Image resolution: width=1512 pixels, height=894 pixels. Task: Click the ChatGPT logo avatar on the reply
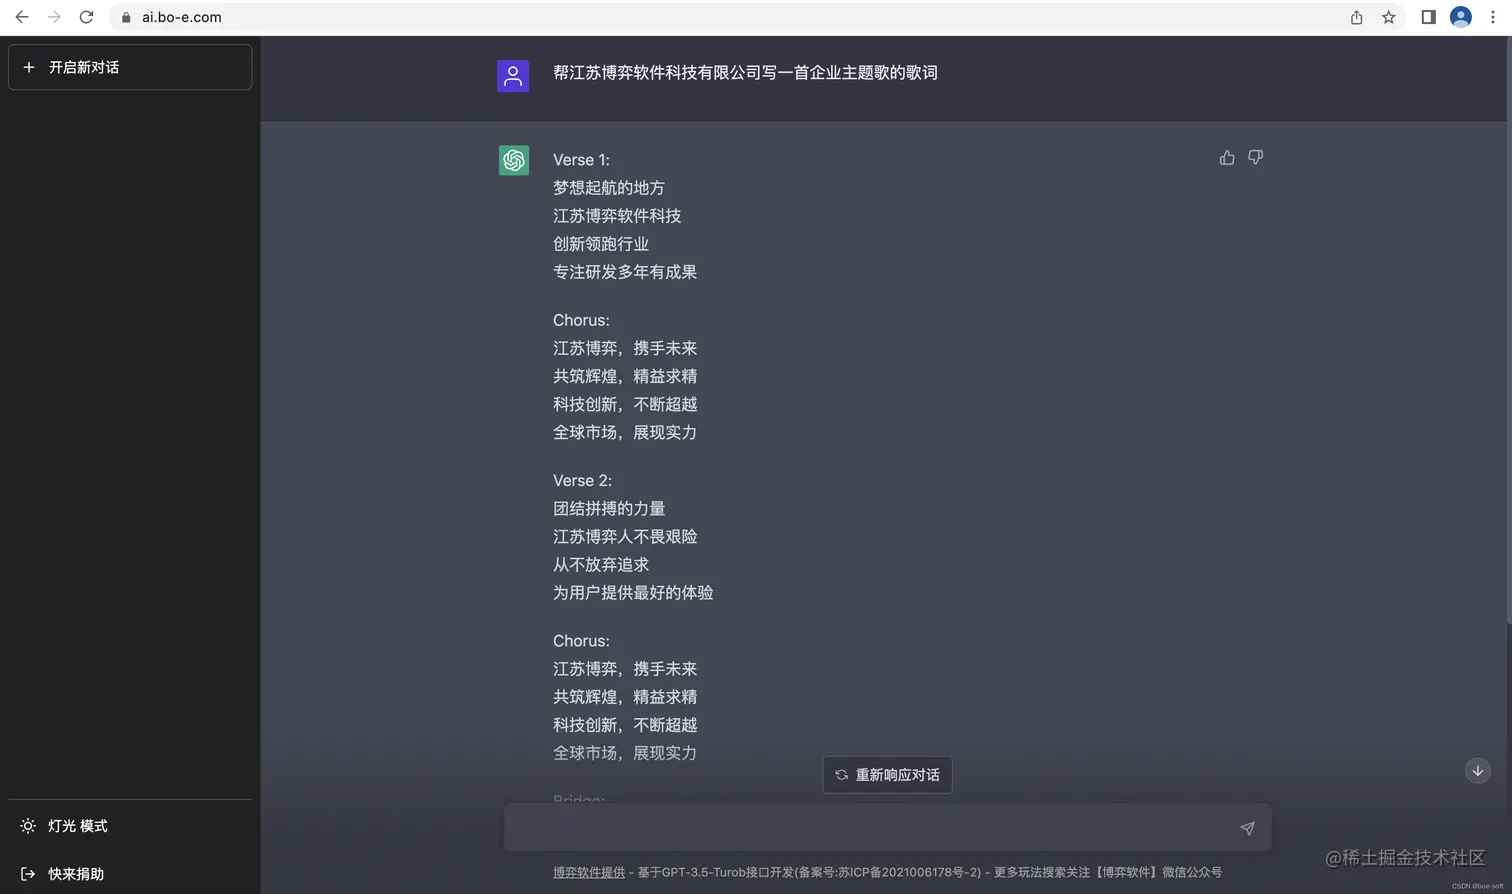(x=514, y=160)
